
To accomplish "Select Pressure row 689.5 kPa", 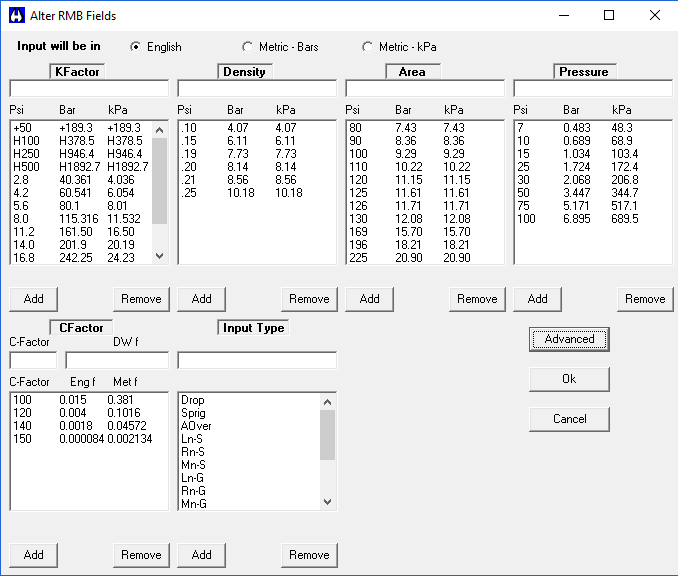I will click(593, 219).
